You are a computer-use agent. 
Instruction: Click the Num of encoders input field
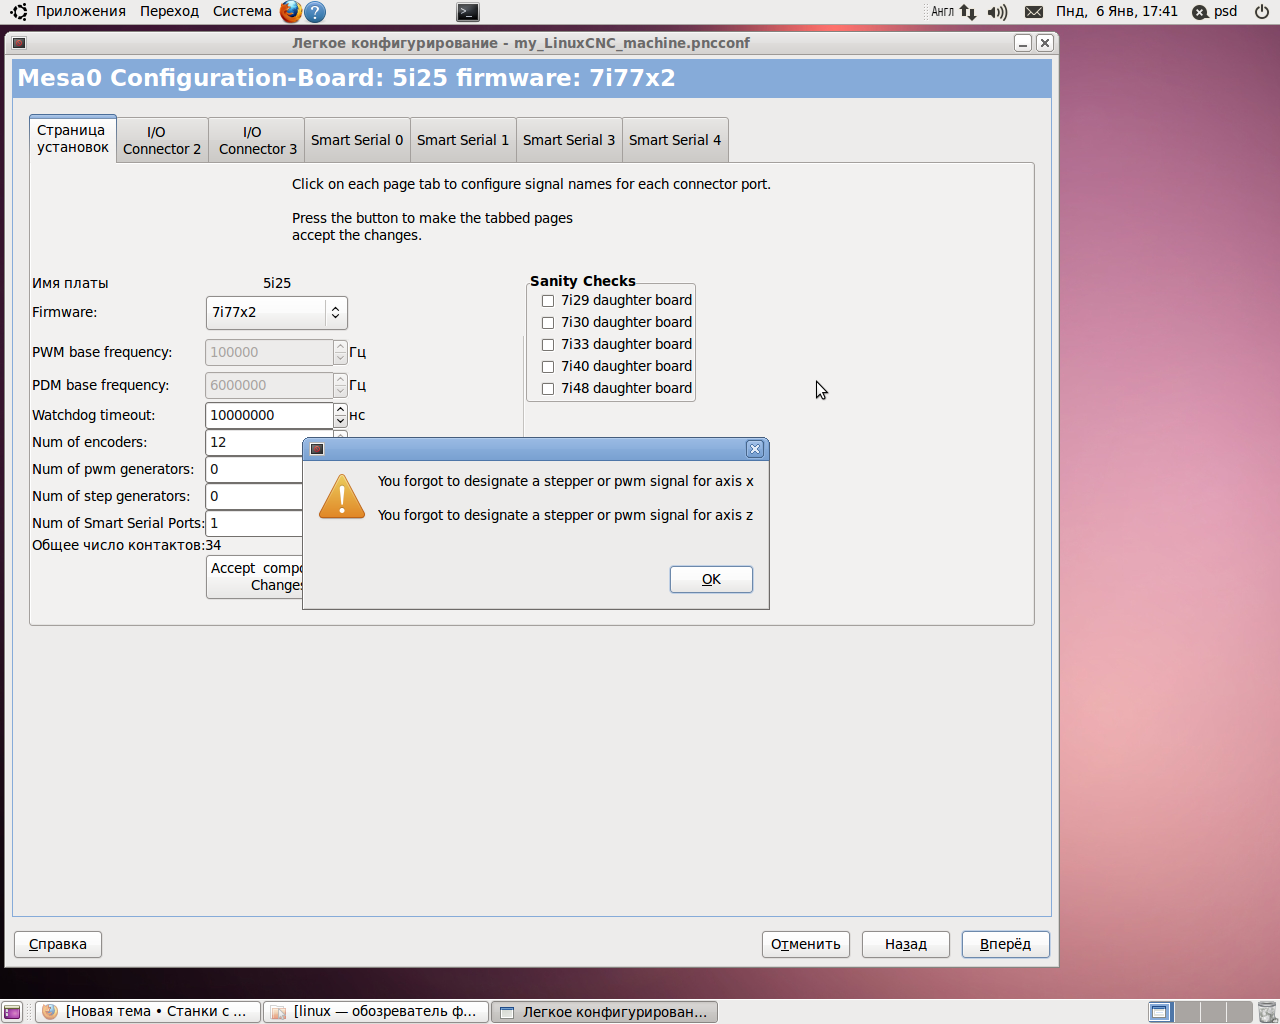(255, 442)
